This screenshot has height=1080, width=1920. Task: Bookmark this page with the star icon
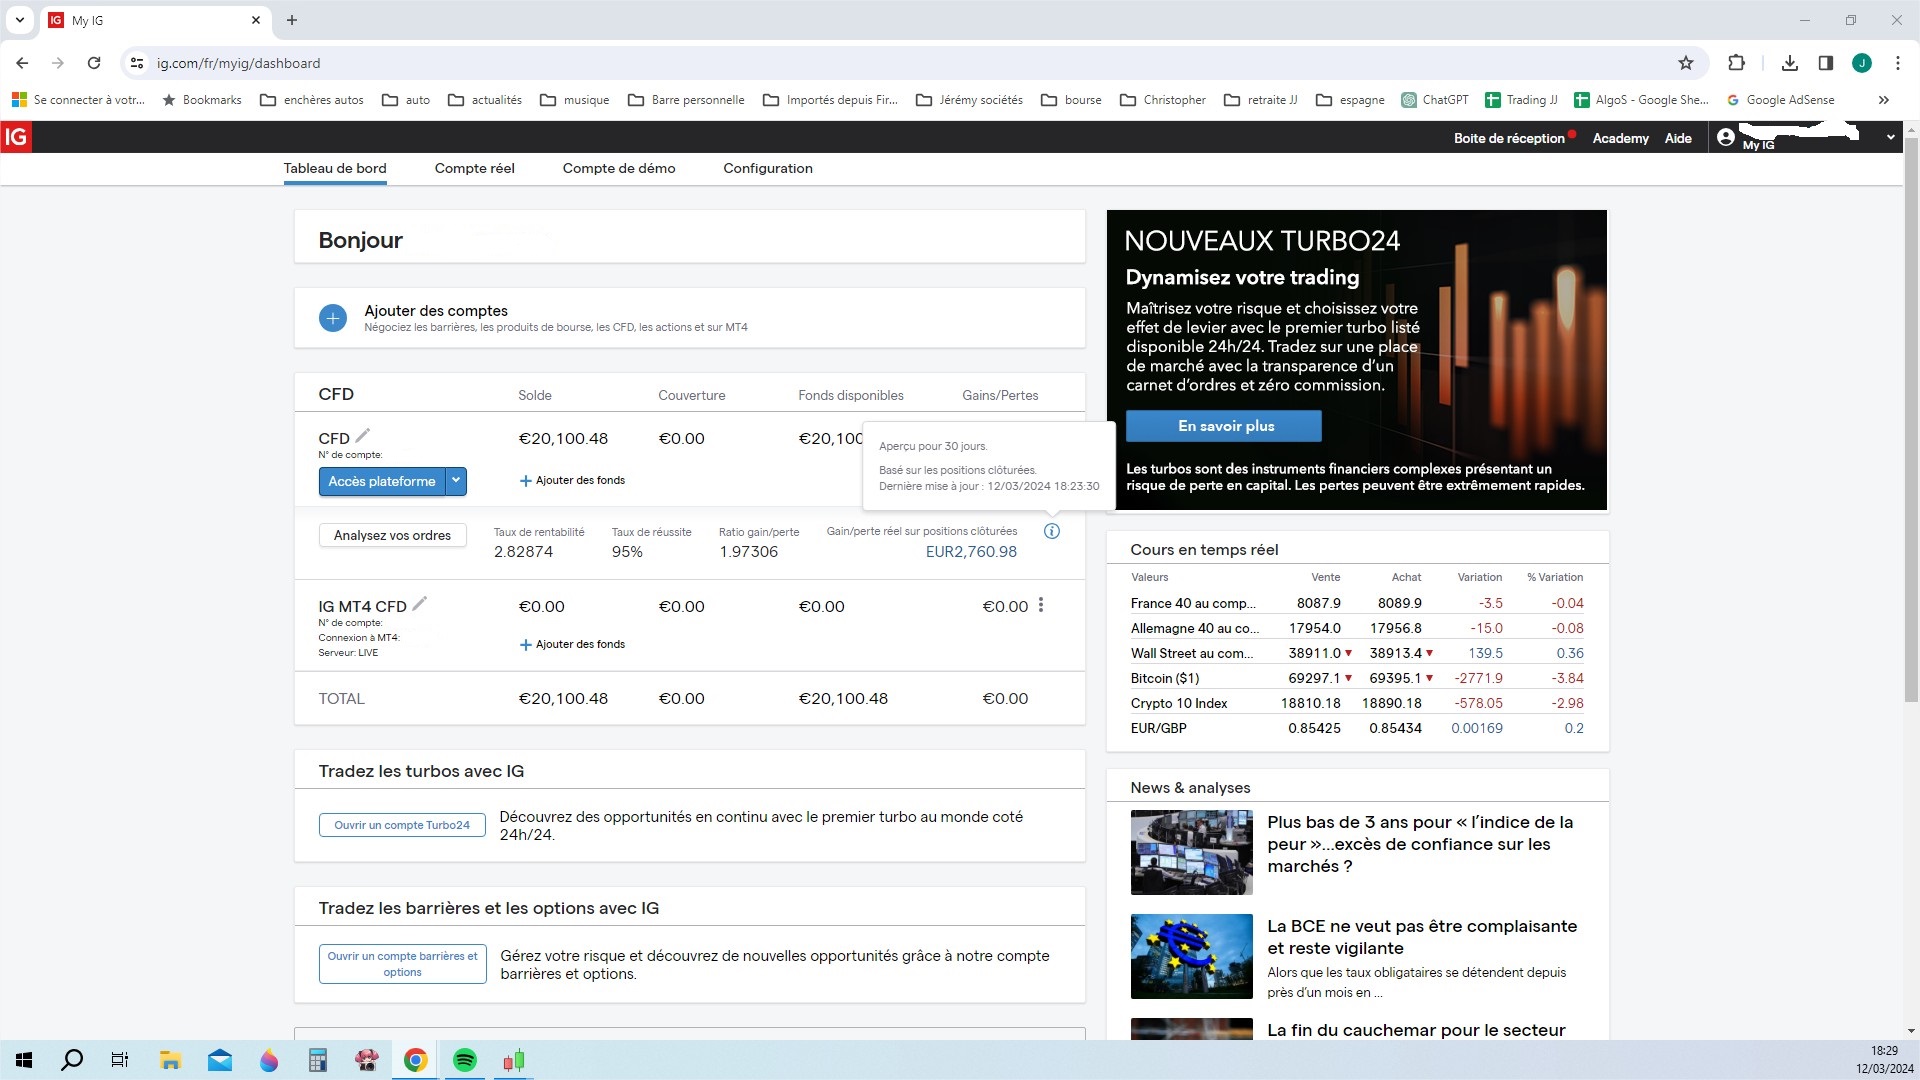[x=1686, y=63]
